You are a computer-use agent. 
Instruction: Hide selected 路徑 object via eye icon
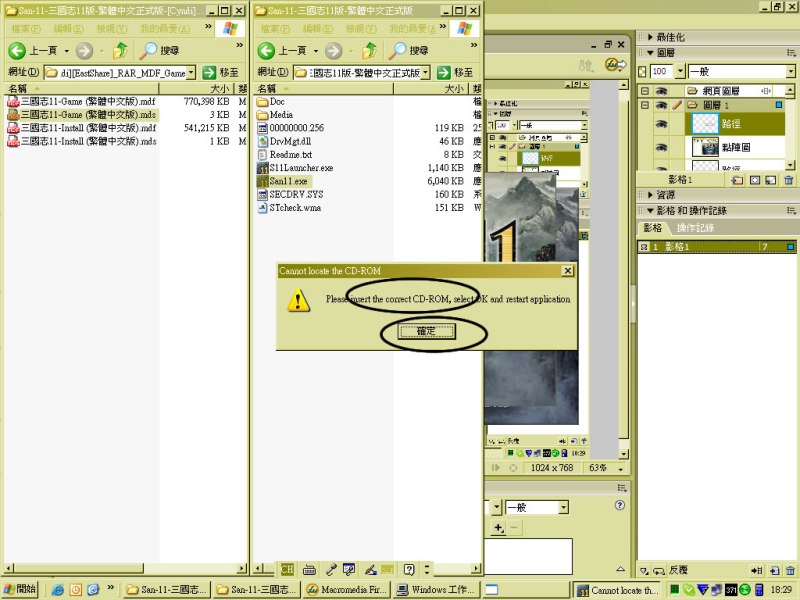point(661,123)
